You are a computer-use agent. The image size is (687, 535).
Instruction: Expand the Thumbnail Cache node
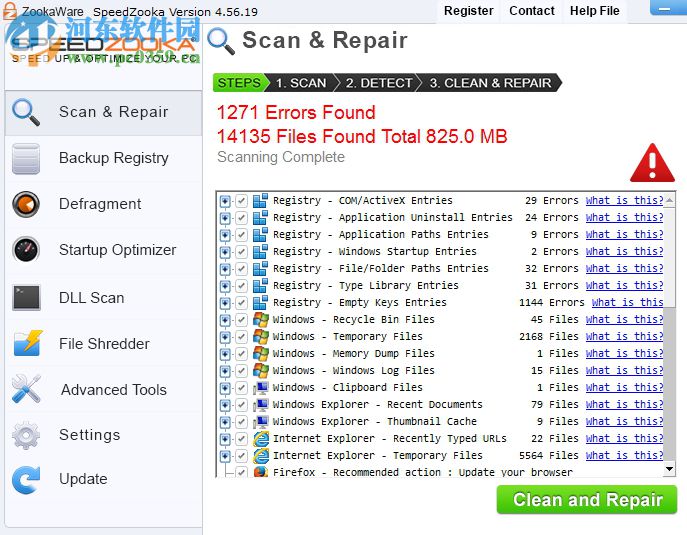(225, 422)
